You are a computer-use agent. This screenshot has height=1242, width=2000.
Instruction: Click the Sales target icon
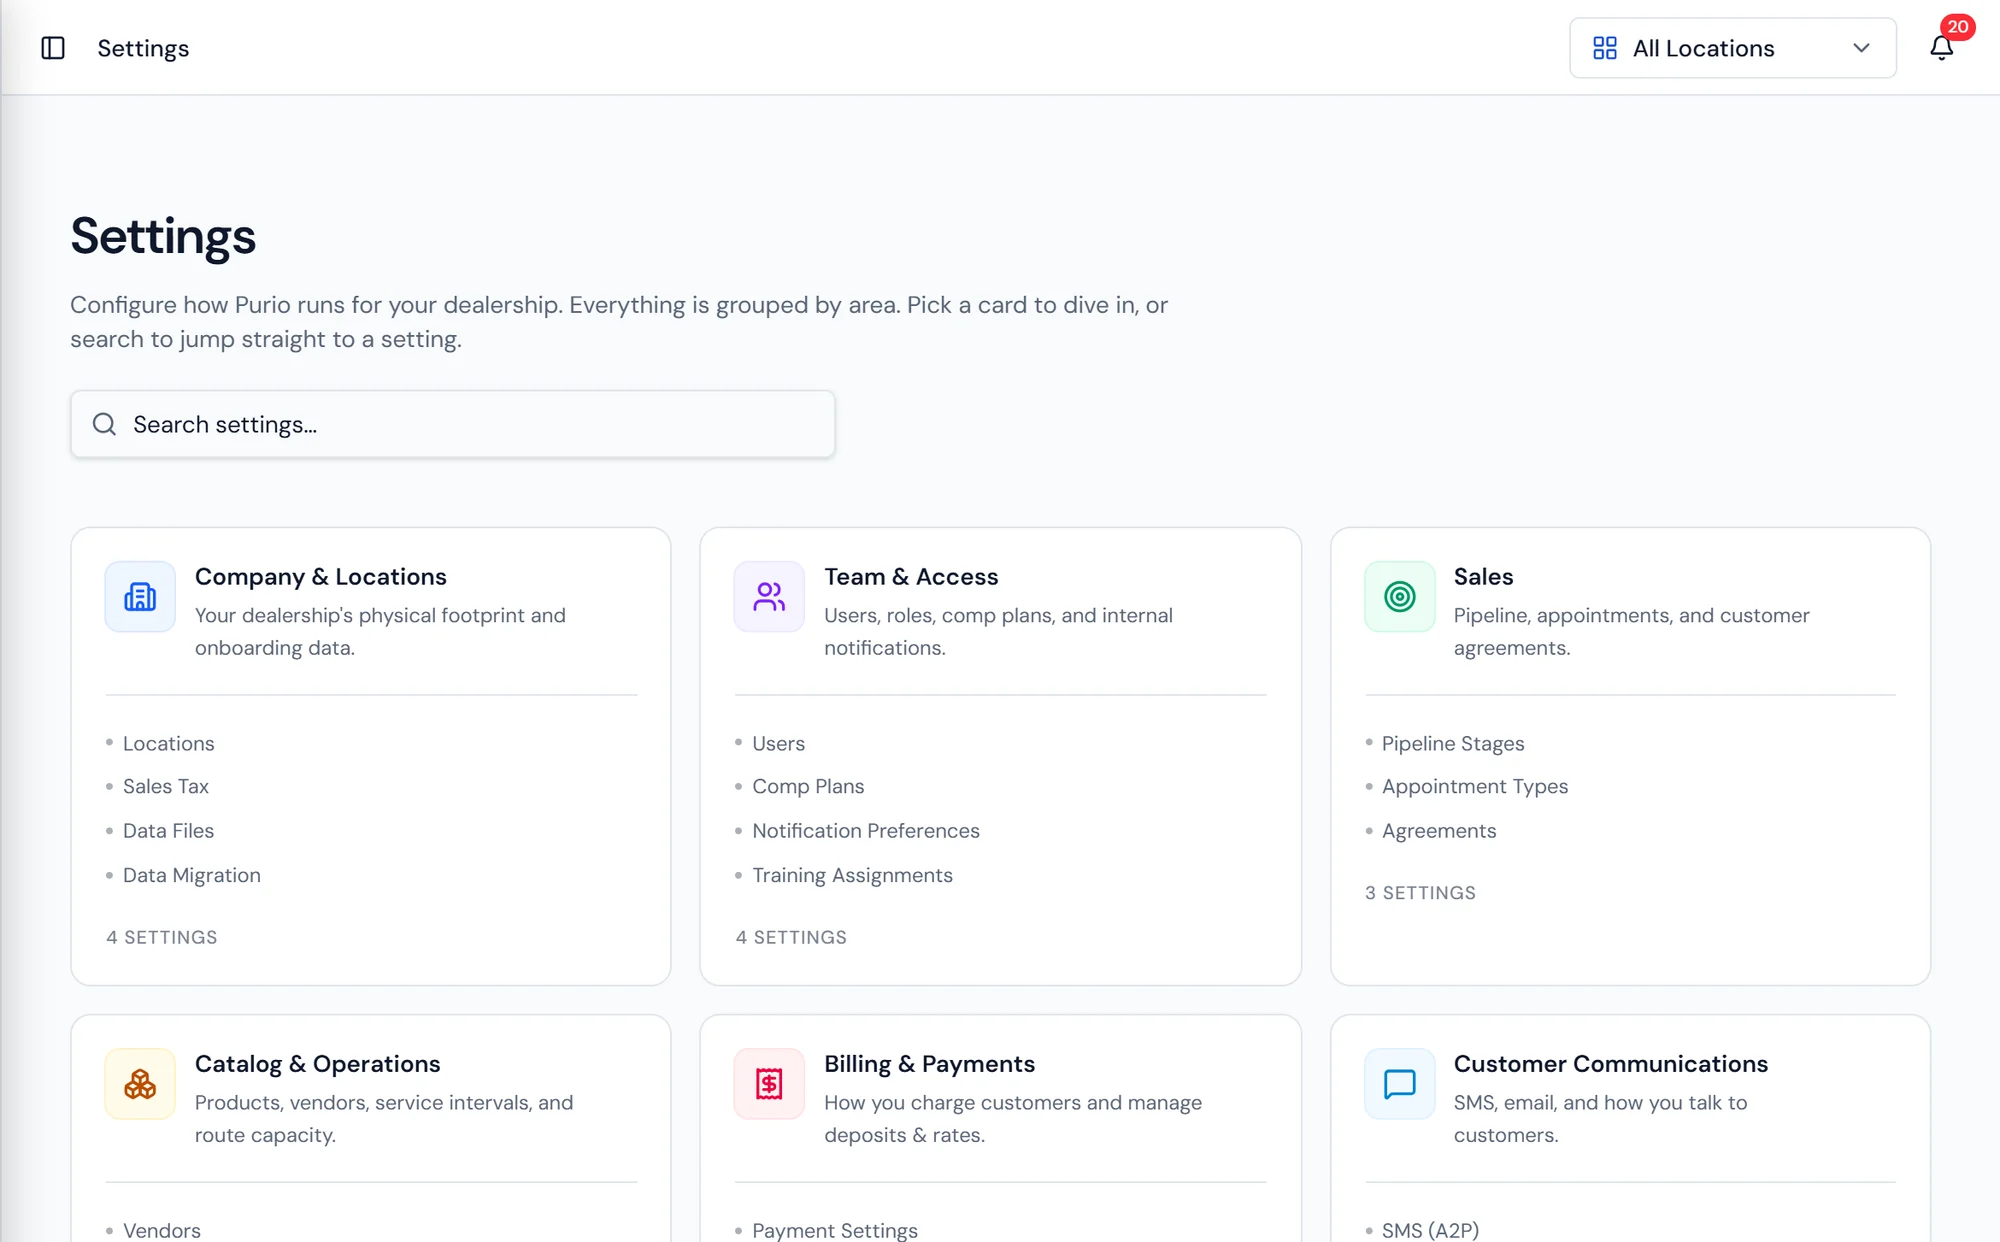pyautogui.click(x=1399, y=597)
